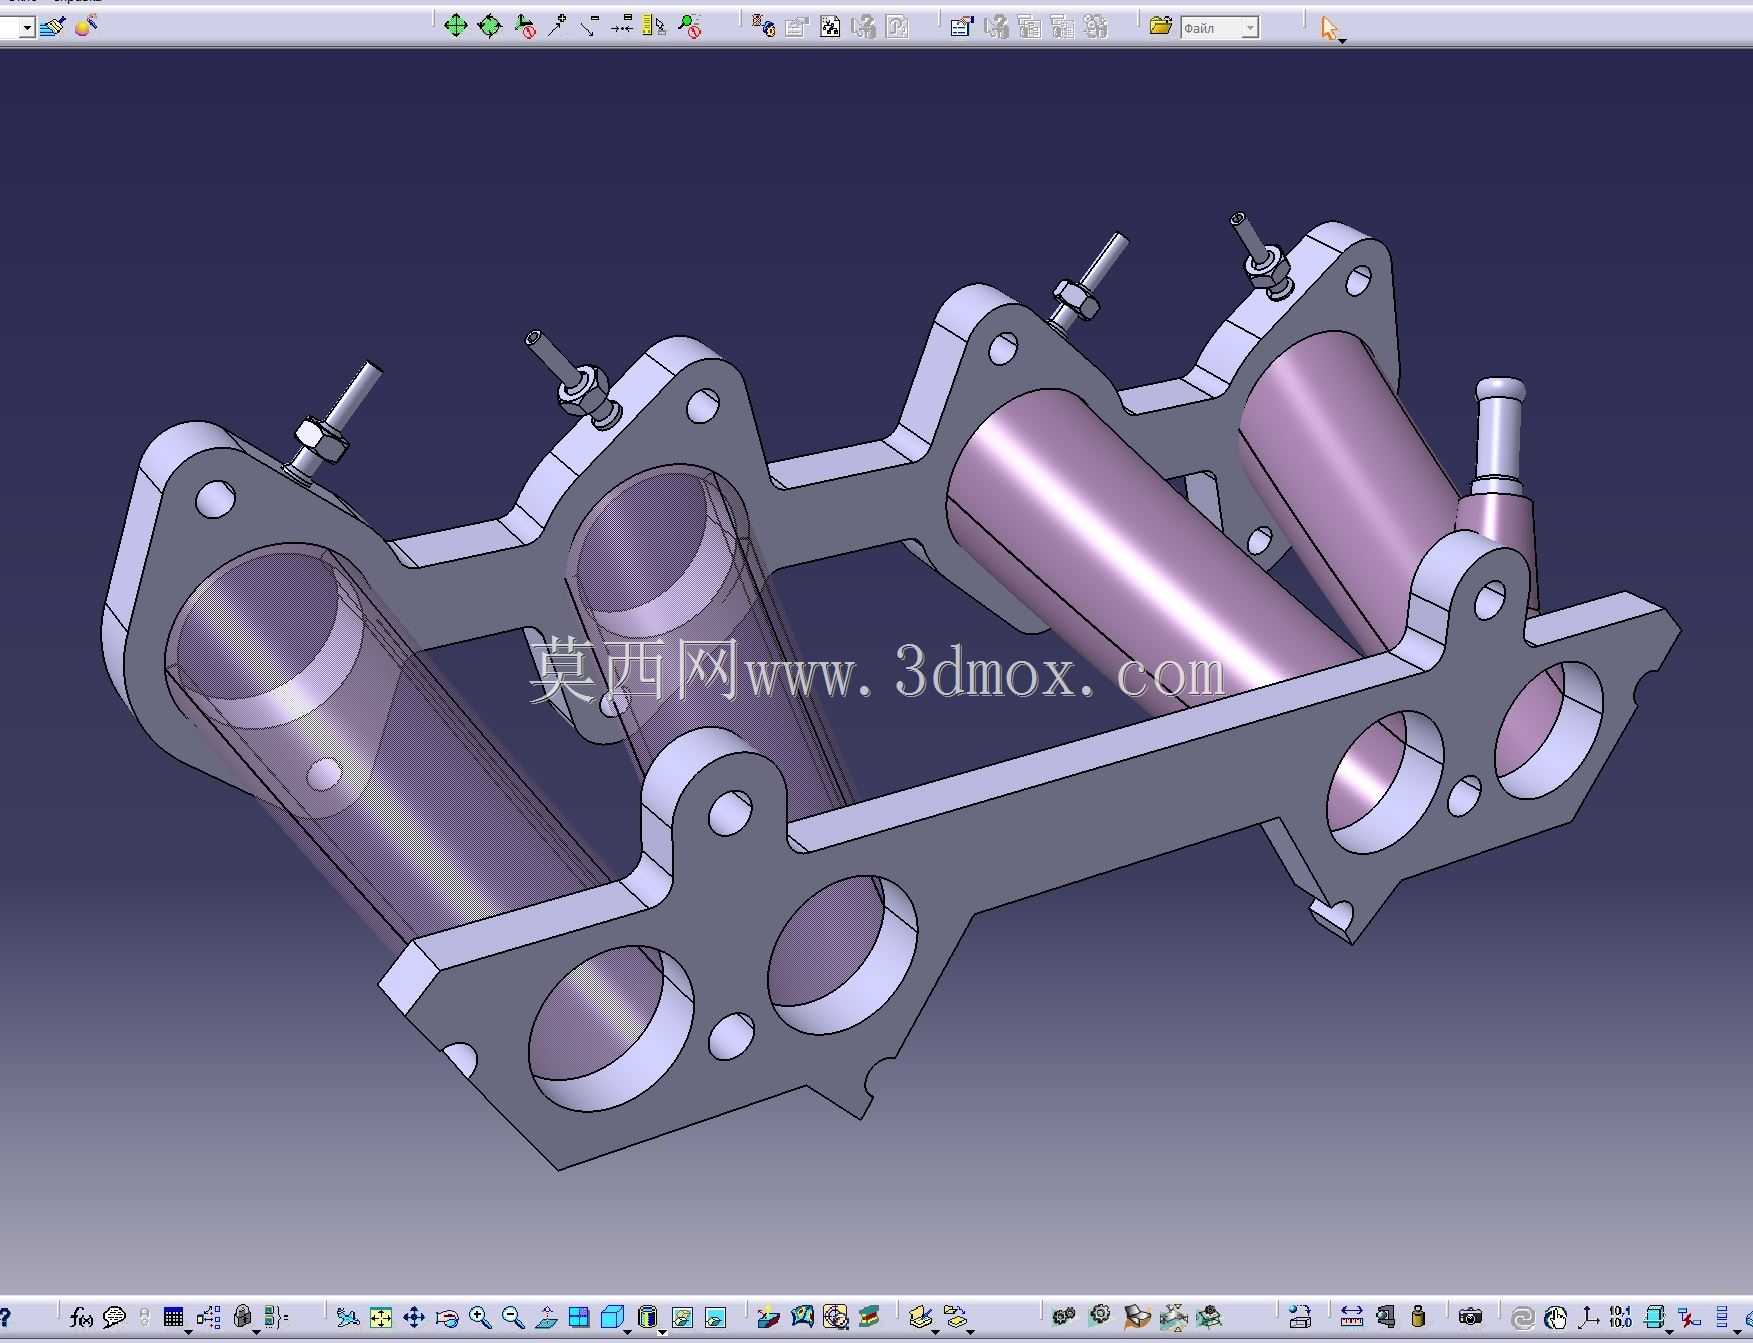Click the double-gear icon in bottom toolbar

pos(1064,1318)
